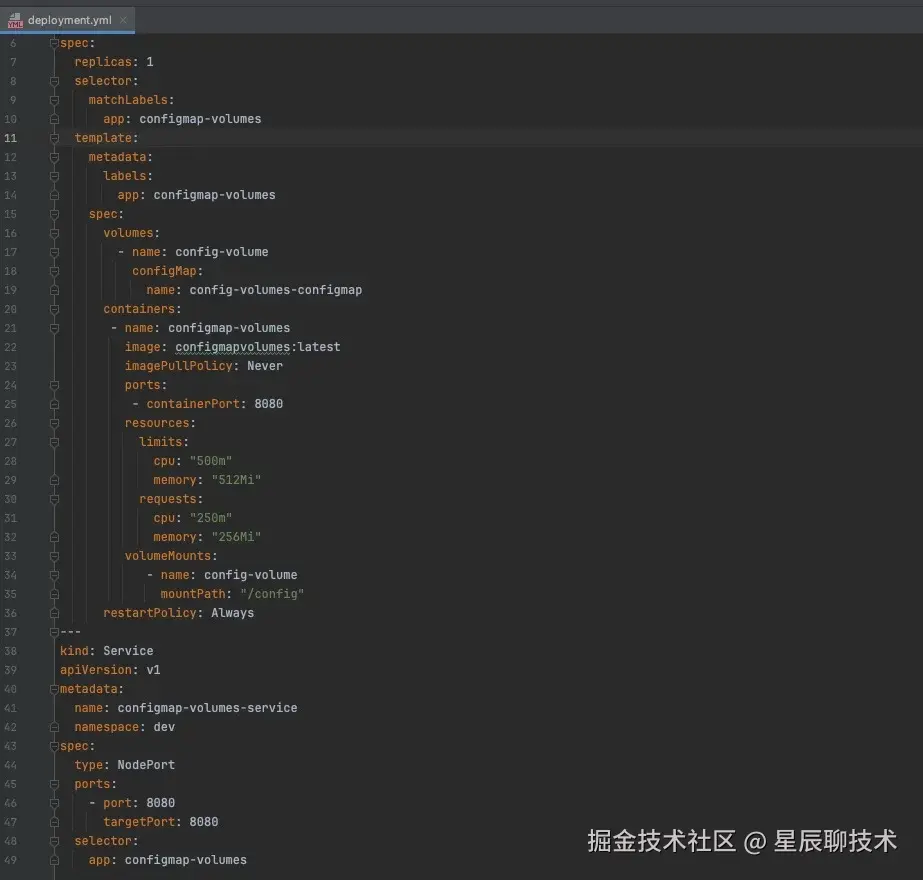Click 'type: NodePort'
Viewport: 923px width, 880px height.
point(124,765)
